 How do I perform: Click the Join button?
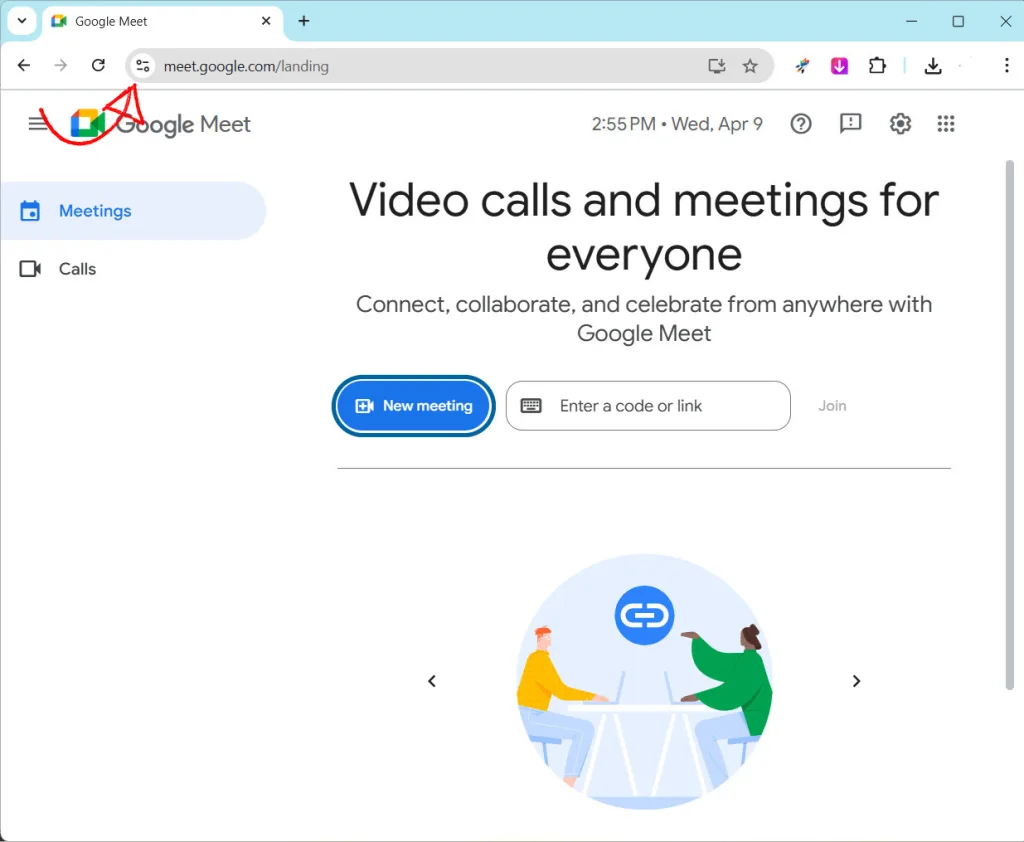[832, 406]
